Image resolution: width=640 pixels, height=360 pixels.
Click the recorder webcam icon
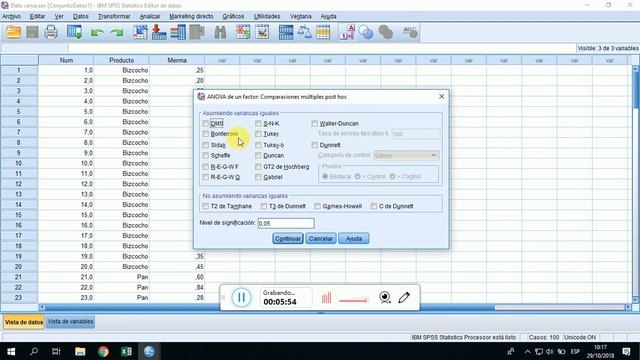click(384, 298)
